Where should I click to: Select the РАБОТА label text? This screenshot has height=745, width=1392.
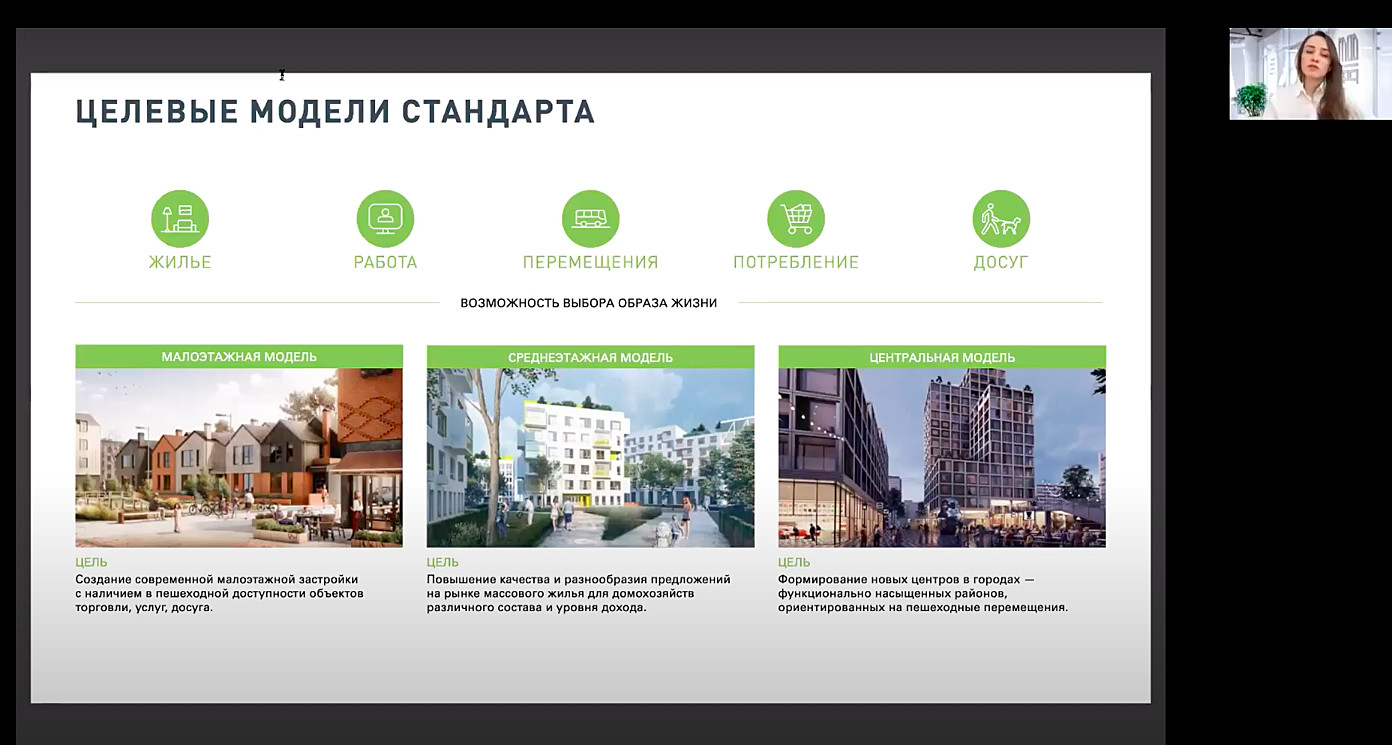(x=385, y=263)
